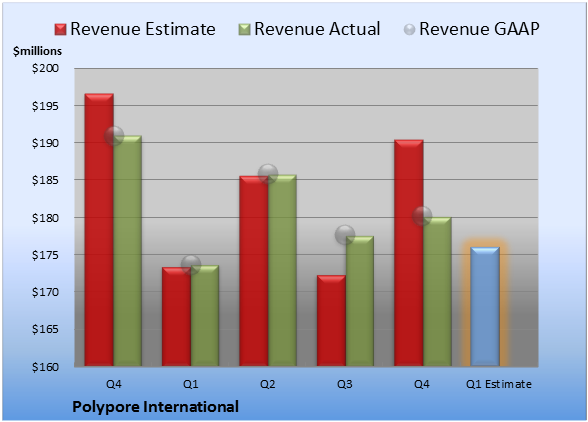
Task: Select the "Revenue GAAP" legend label
Action: pos(479,29)
